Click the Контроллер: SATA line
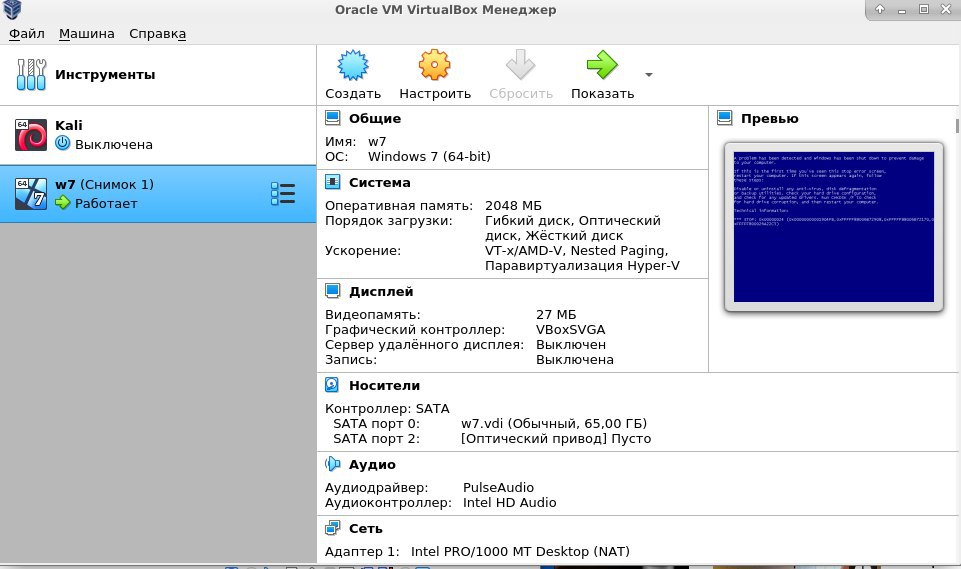This screenshot has height=569, width=961. pos(387,409)
